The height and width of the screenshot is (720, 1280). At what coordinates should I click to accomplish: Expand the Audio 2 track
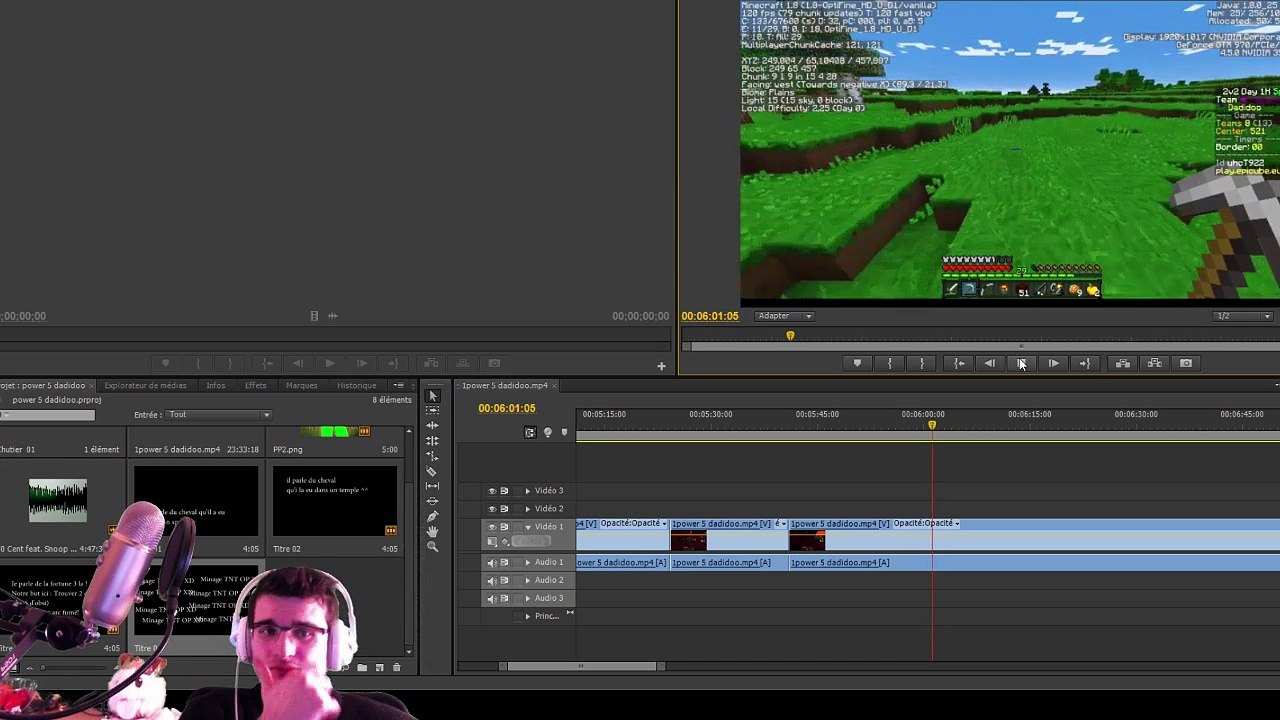pyautogui.click(x=528, y=581)
